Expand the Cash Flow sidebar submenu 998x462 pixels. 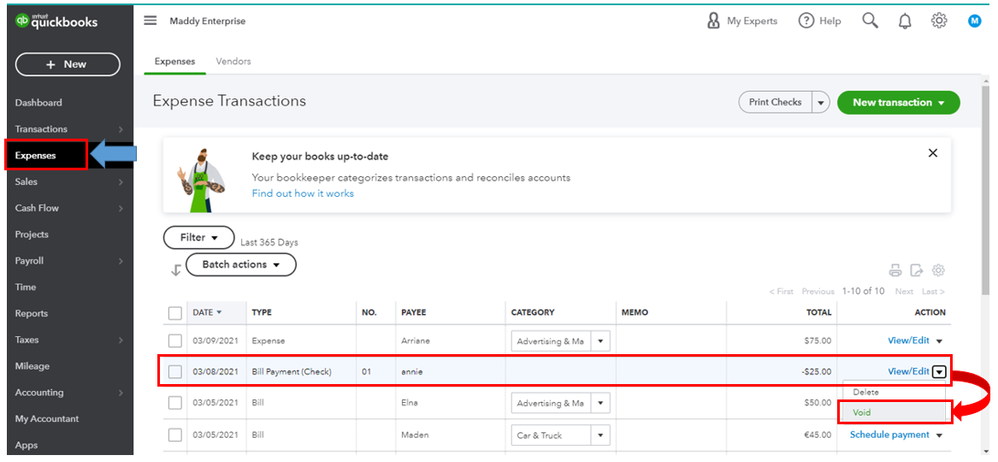tap(121, 208)
